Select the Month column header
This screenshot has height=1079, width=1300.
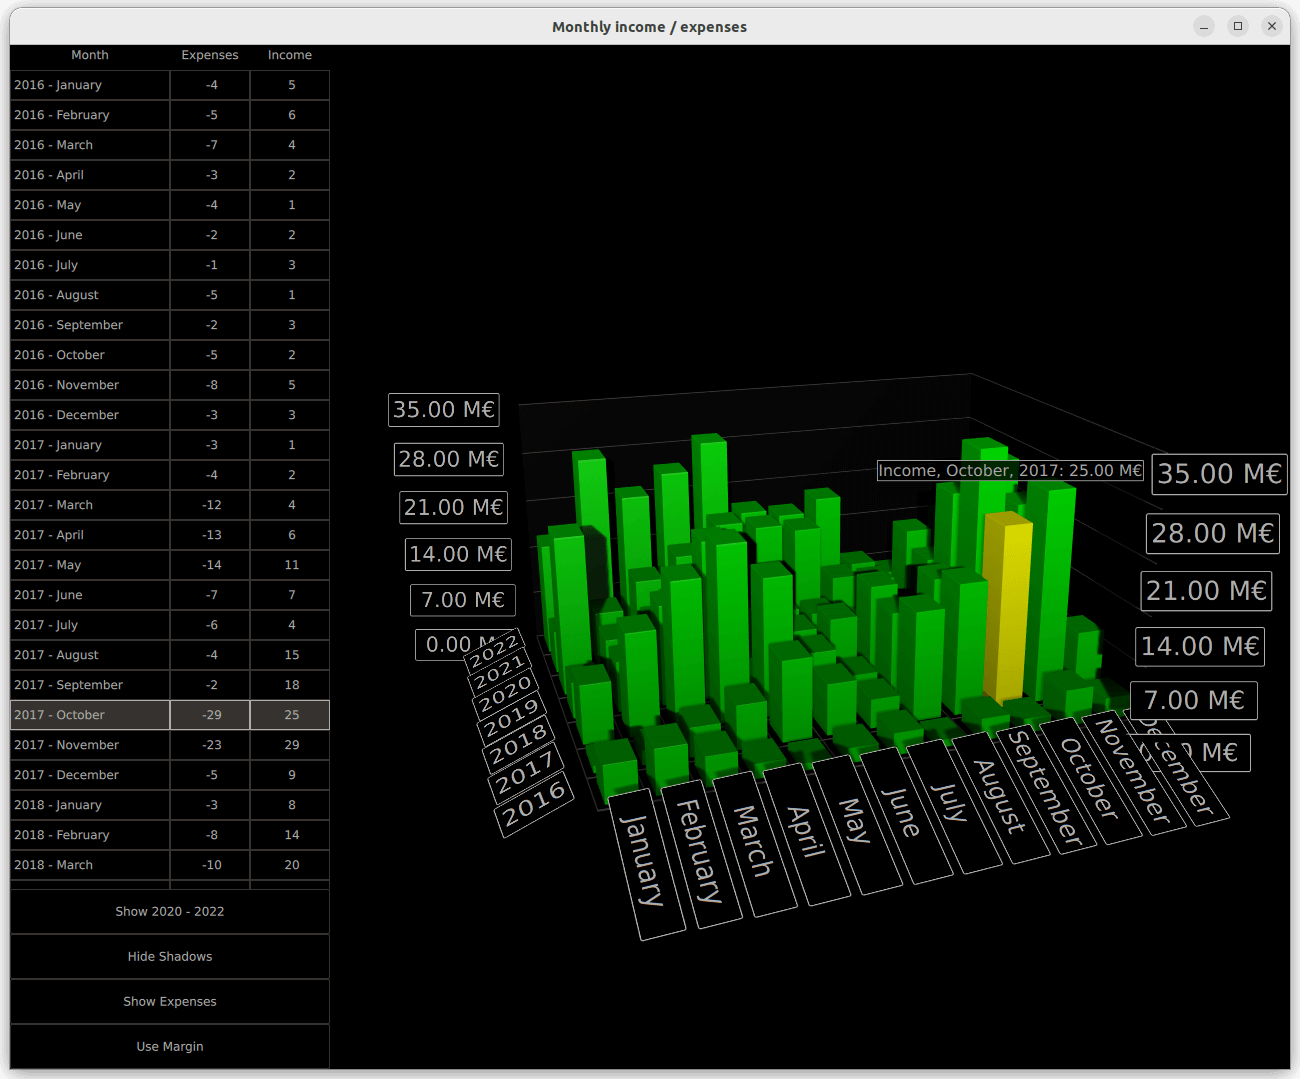coord(90,55)
